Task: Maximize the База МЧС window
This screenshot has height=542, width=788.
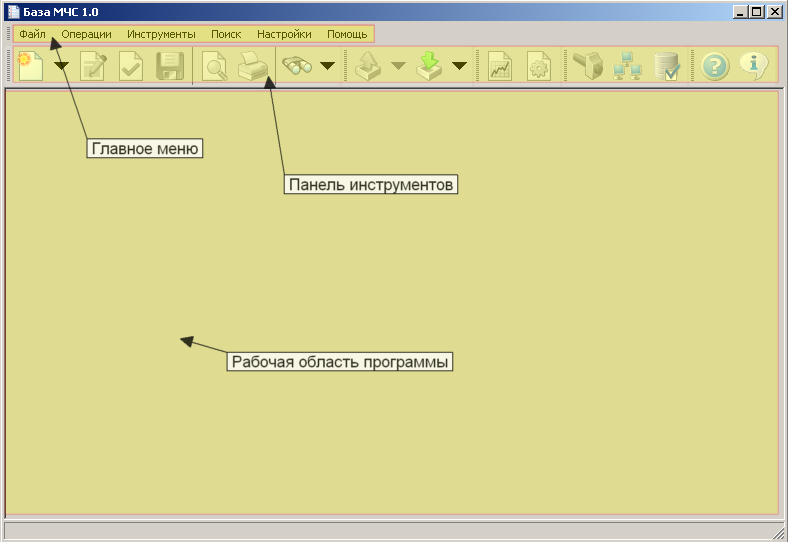Action: (x=757, y=12)
